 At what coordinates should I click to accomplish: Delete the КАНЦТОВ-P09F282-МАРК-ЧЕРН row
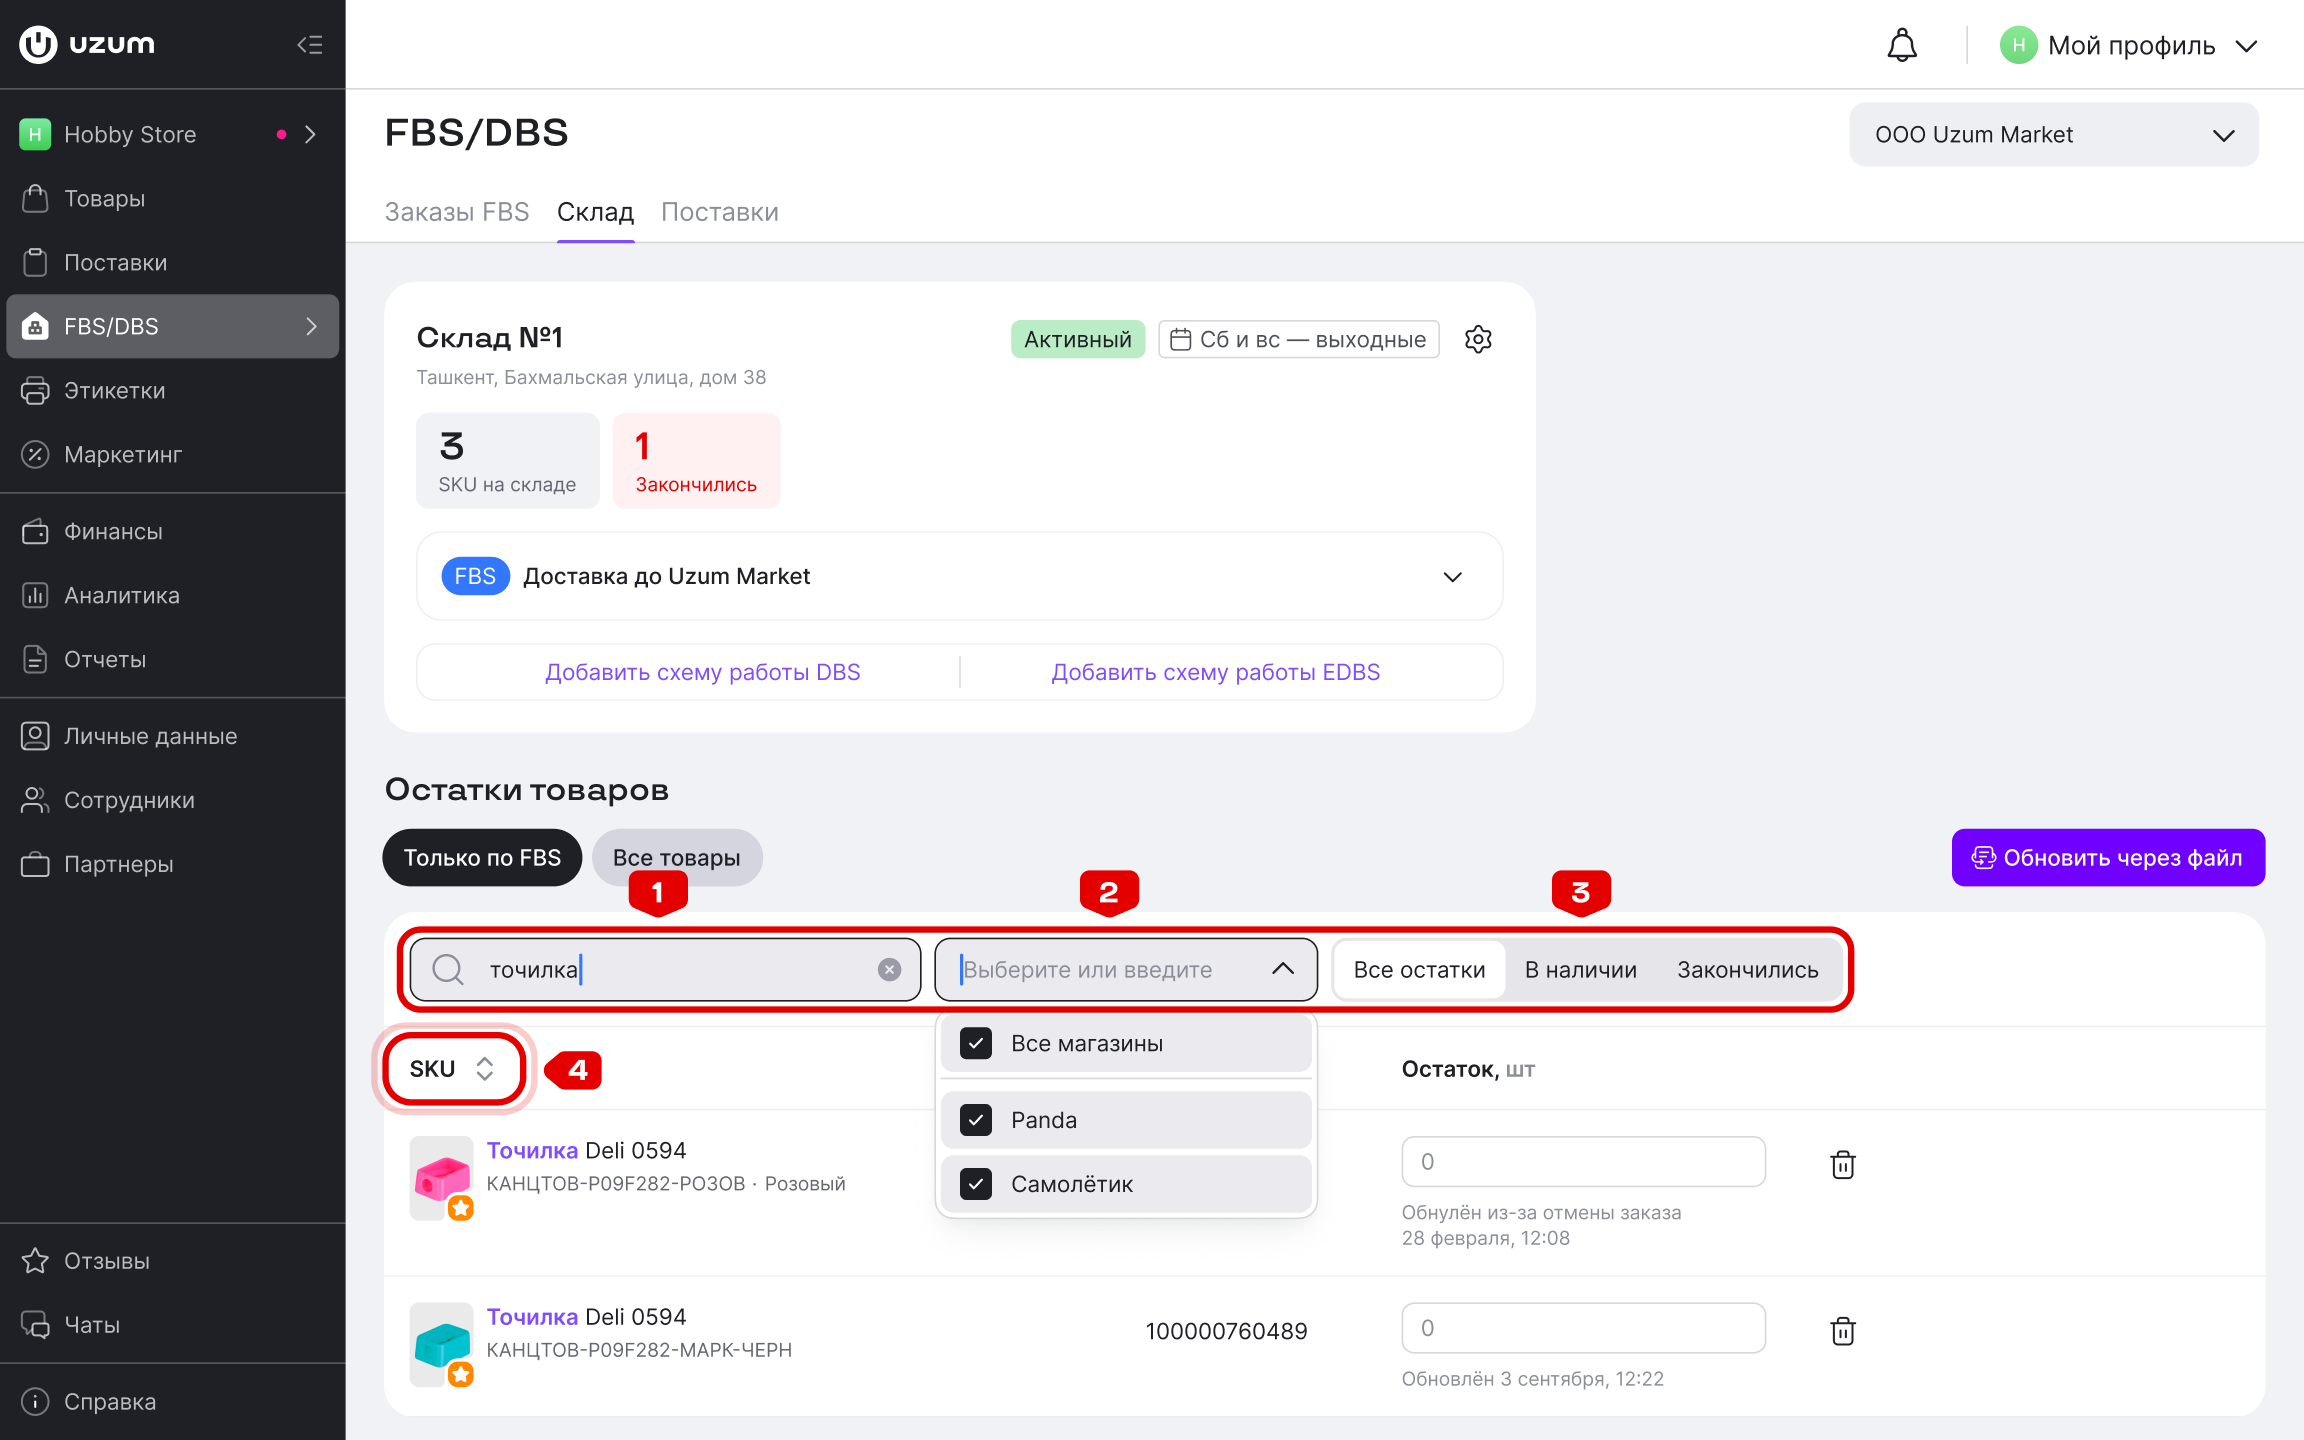pyautogui.click(x=1842, y=1330)
